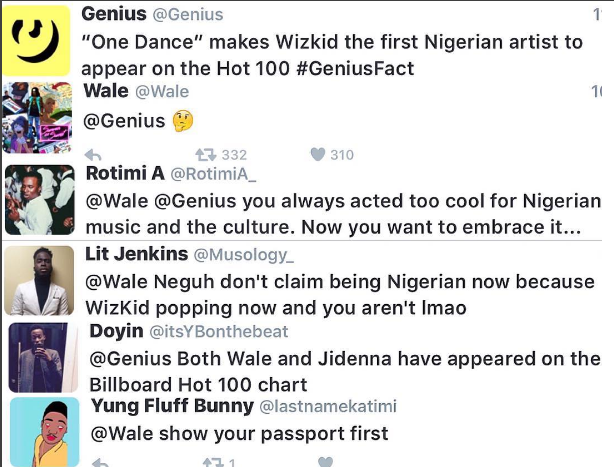Reply to Yung Fluff Bunny's tweet
Image resolution: width=614 pixels, height=467 pixels.
[95, 462]
